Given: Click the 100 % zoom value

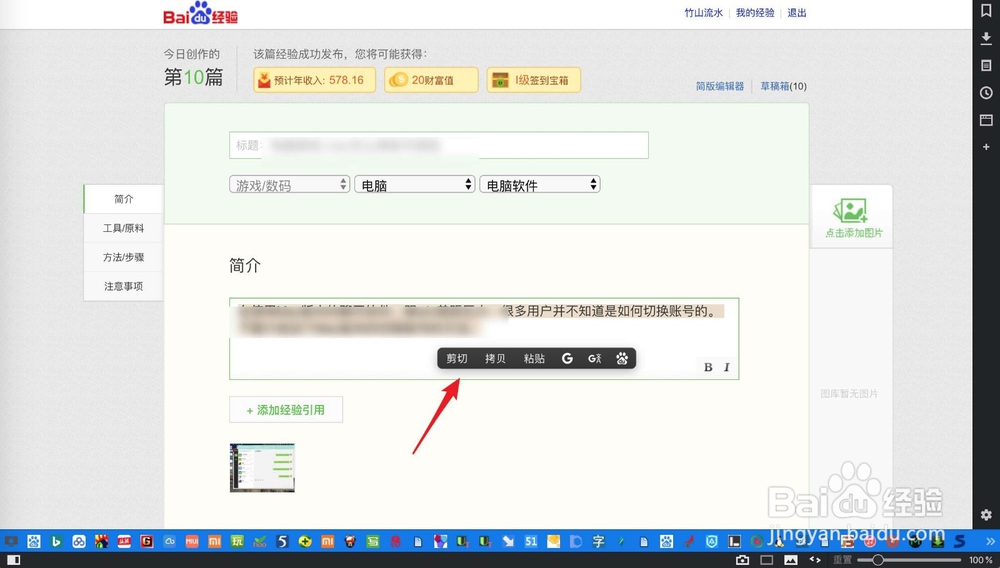Looking at the screenshot, I should pyautogui.click(x=981, y=560).
